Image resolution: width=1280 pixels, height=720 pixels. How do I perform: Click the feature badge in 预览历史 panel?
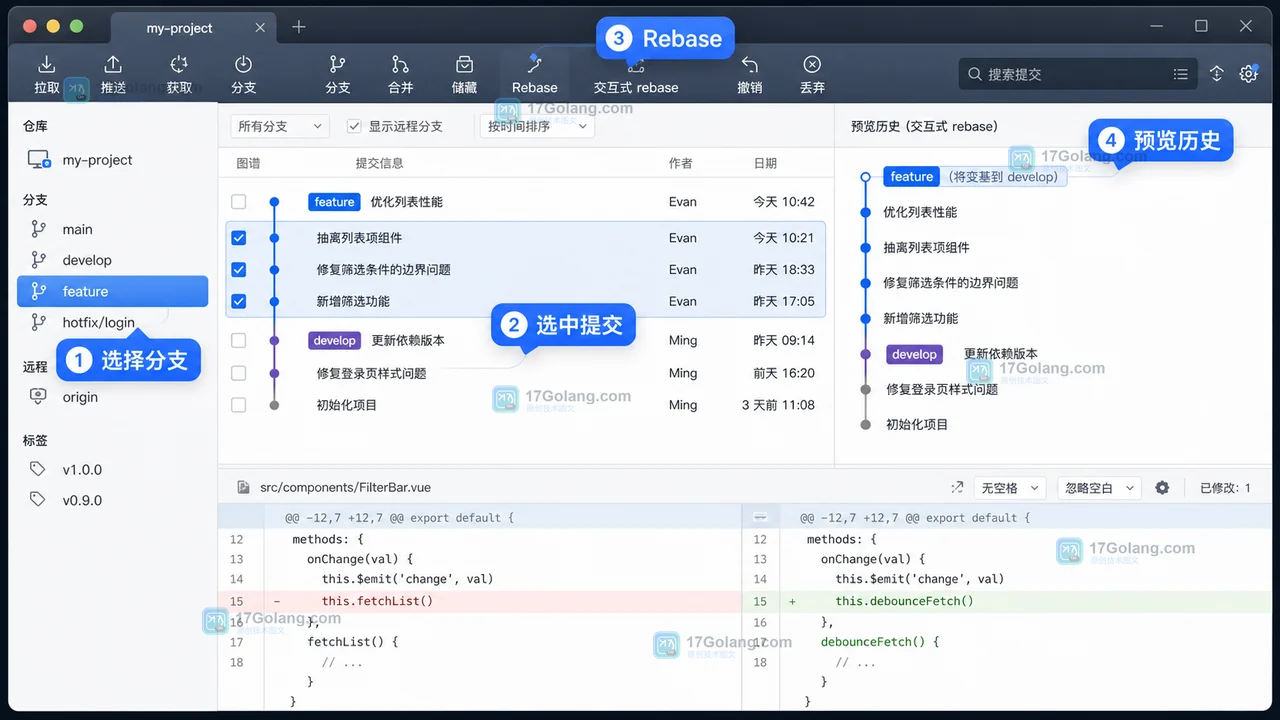[911, 177]
